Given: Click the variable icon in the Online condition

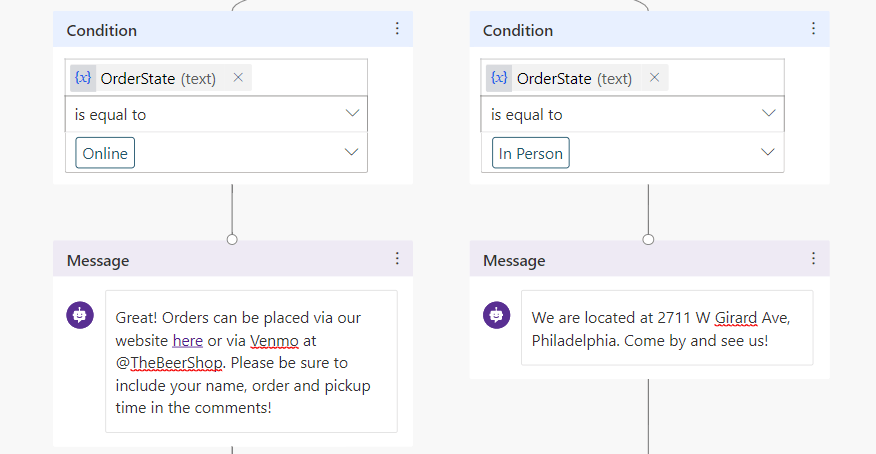Looking at the screenshot, I should pyautogui.click(x=83, y=78).
